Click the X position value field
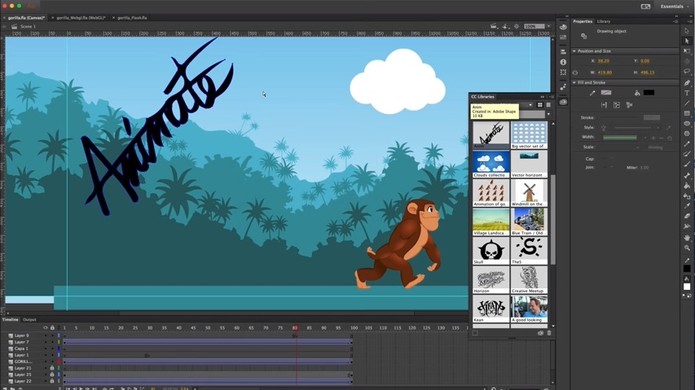695x390 pixels. [604, 61]
